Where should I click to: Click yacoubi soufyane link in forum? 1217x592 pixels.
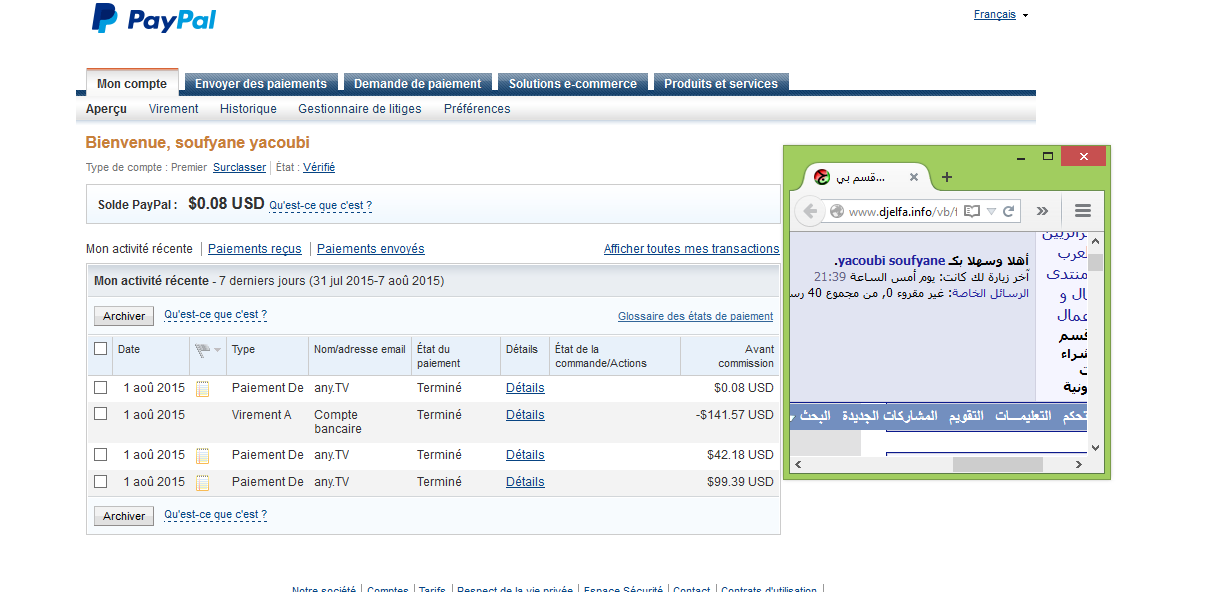coord(891,261)
